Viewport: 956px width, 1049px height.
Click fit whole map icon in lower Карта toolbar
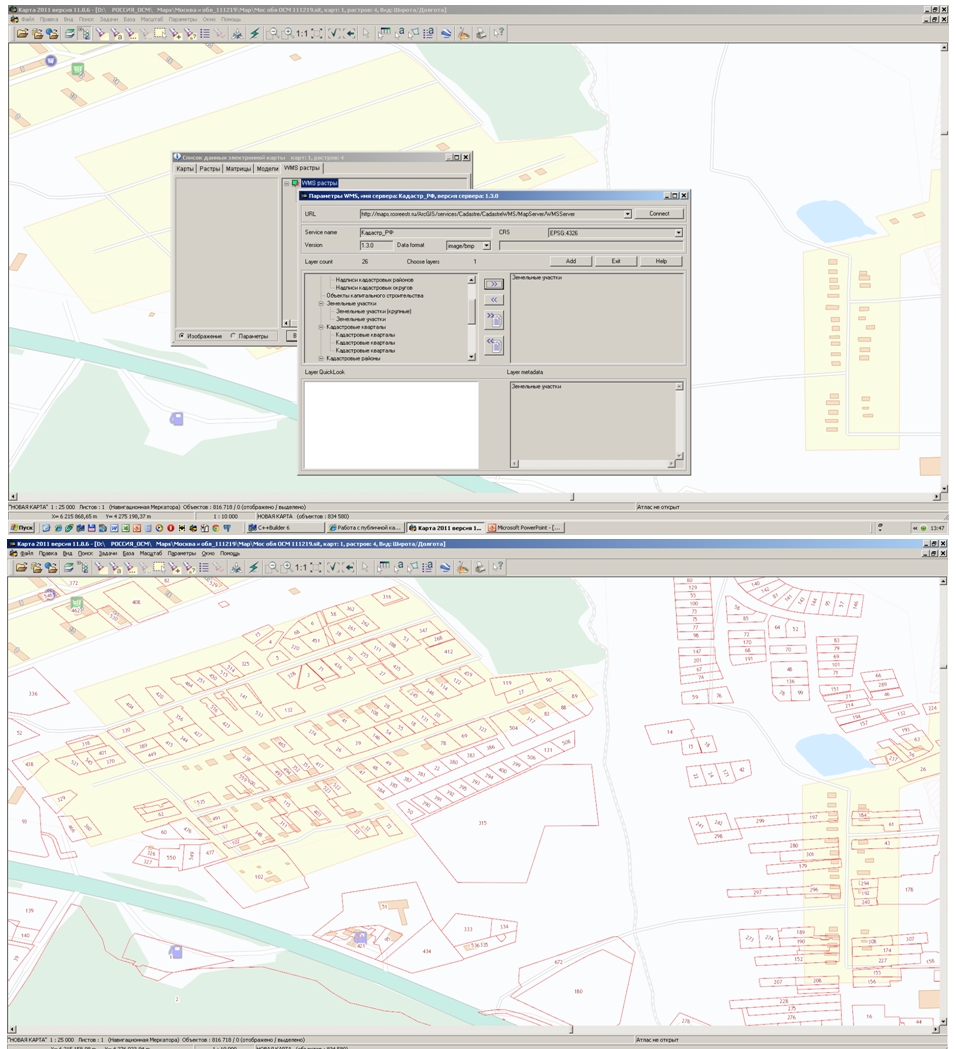pos(316,567)
